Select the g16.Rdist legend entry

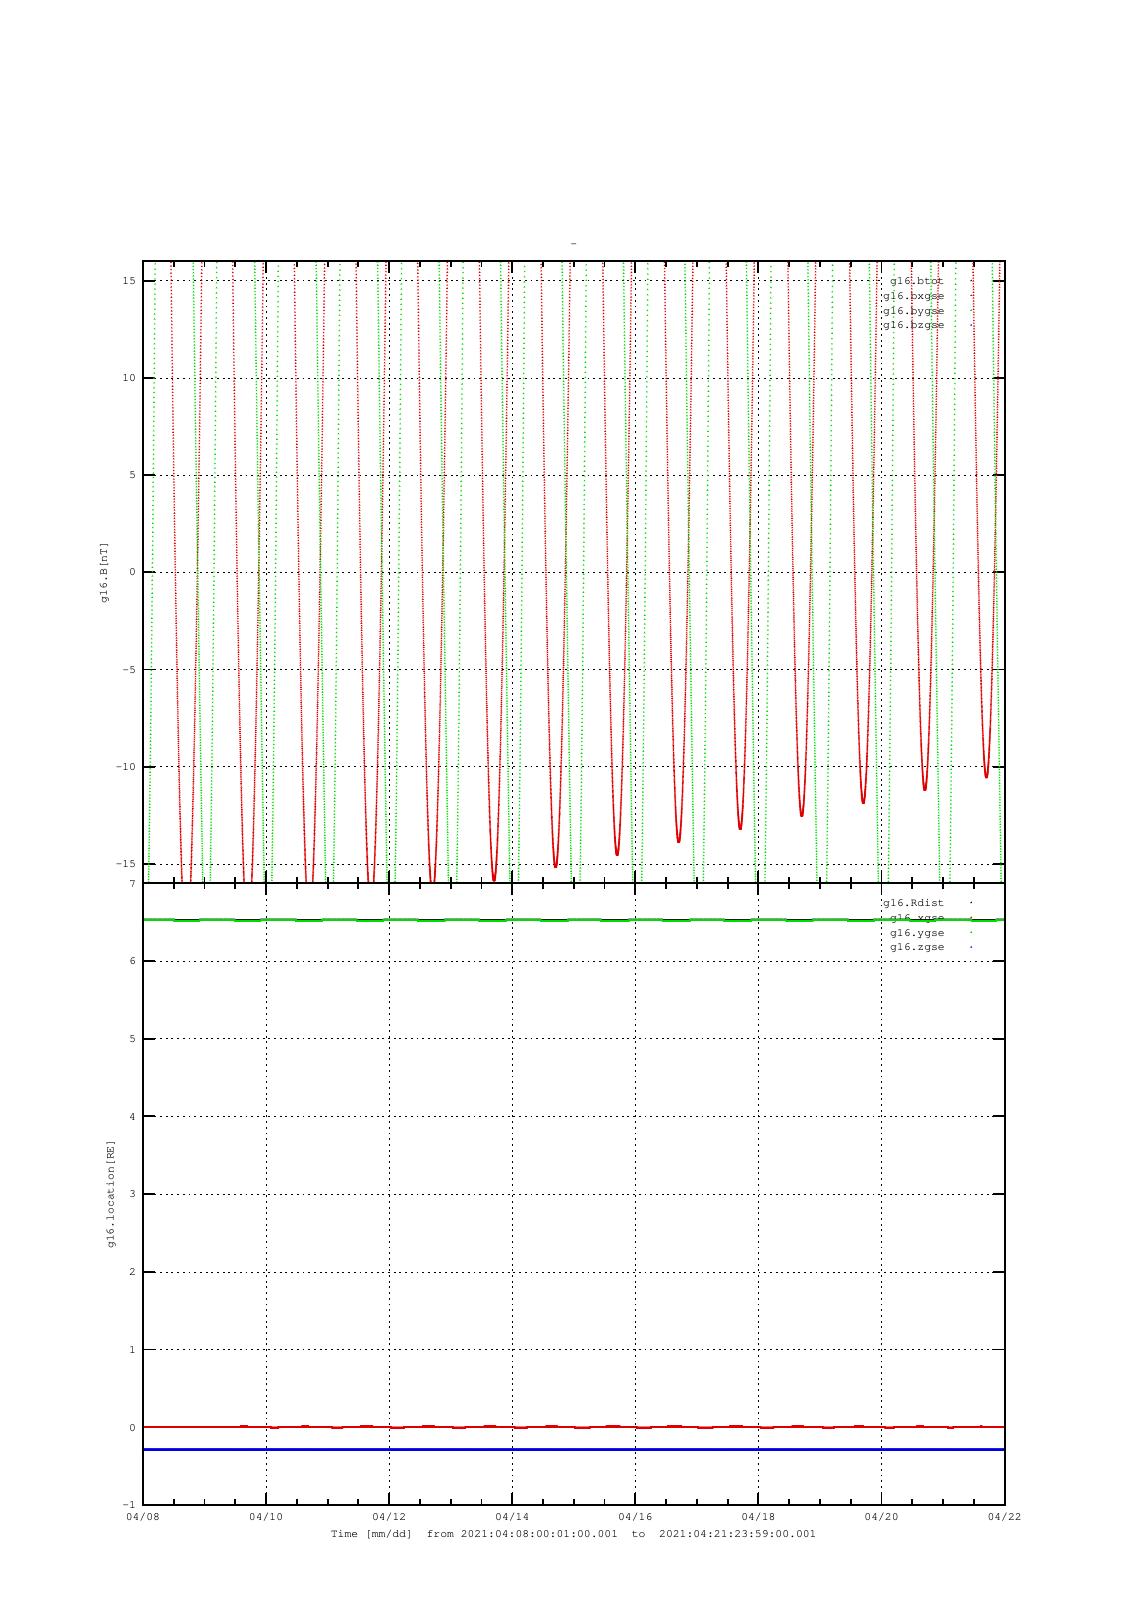point(913,903)
